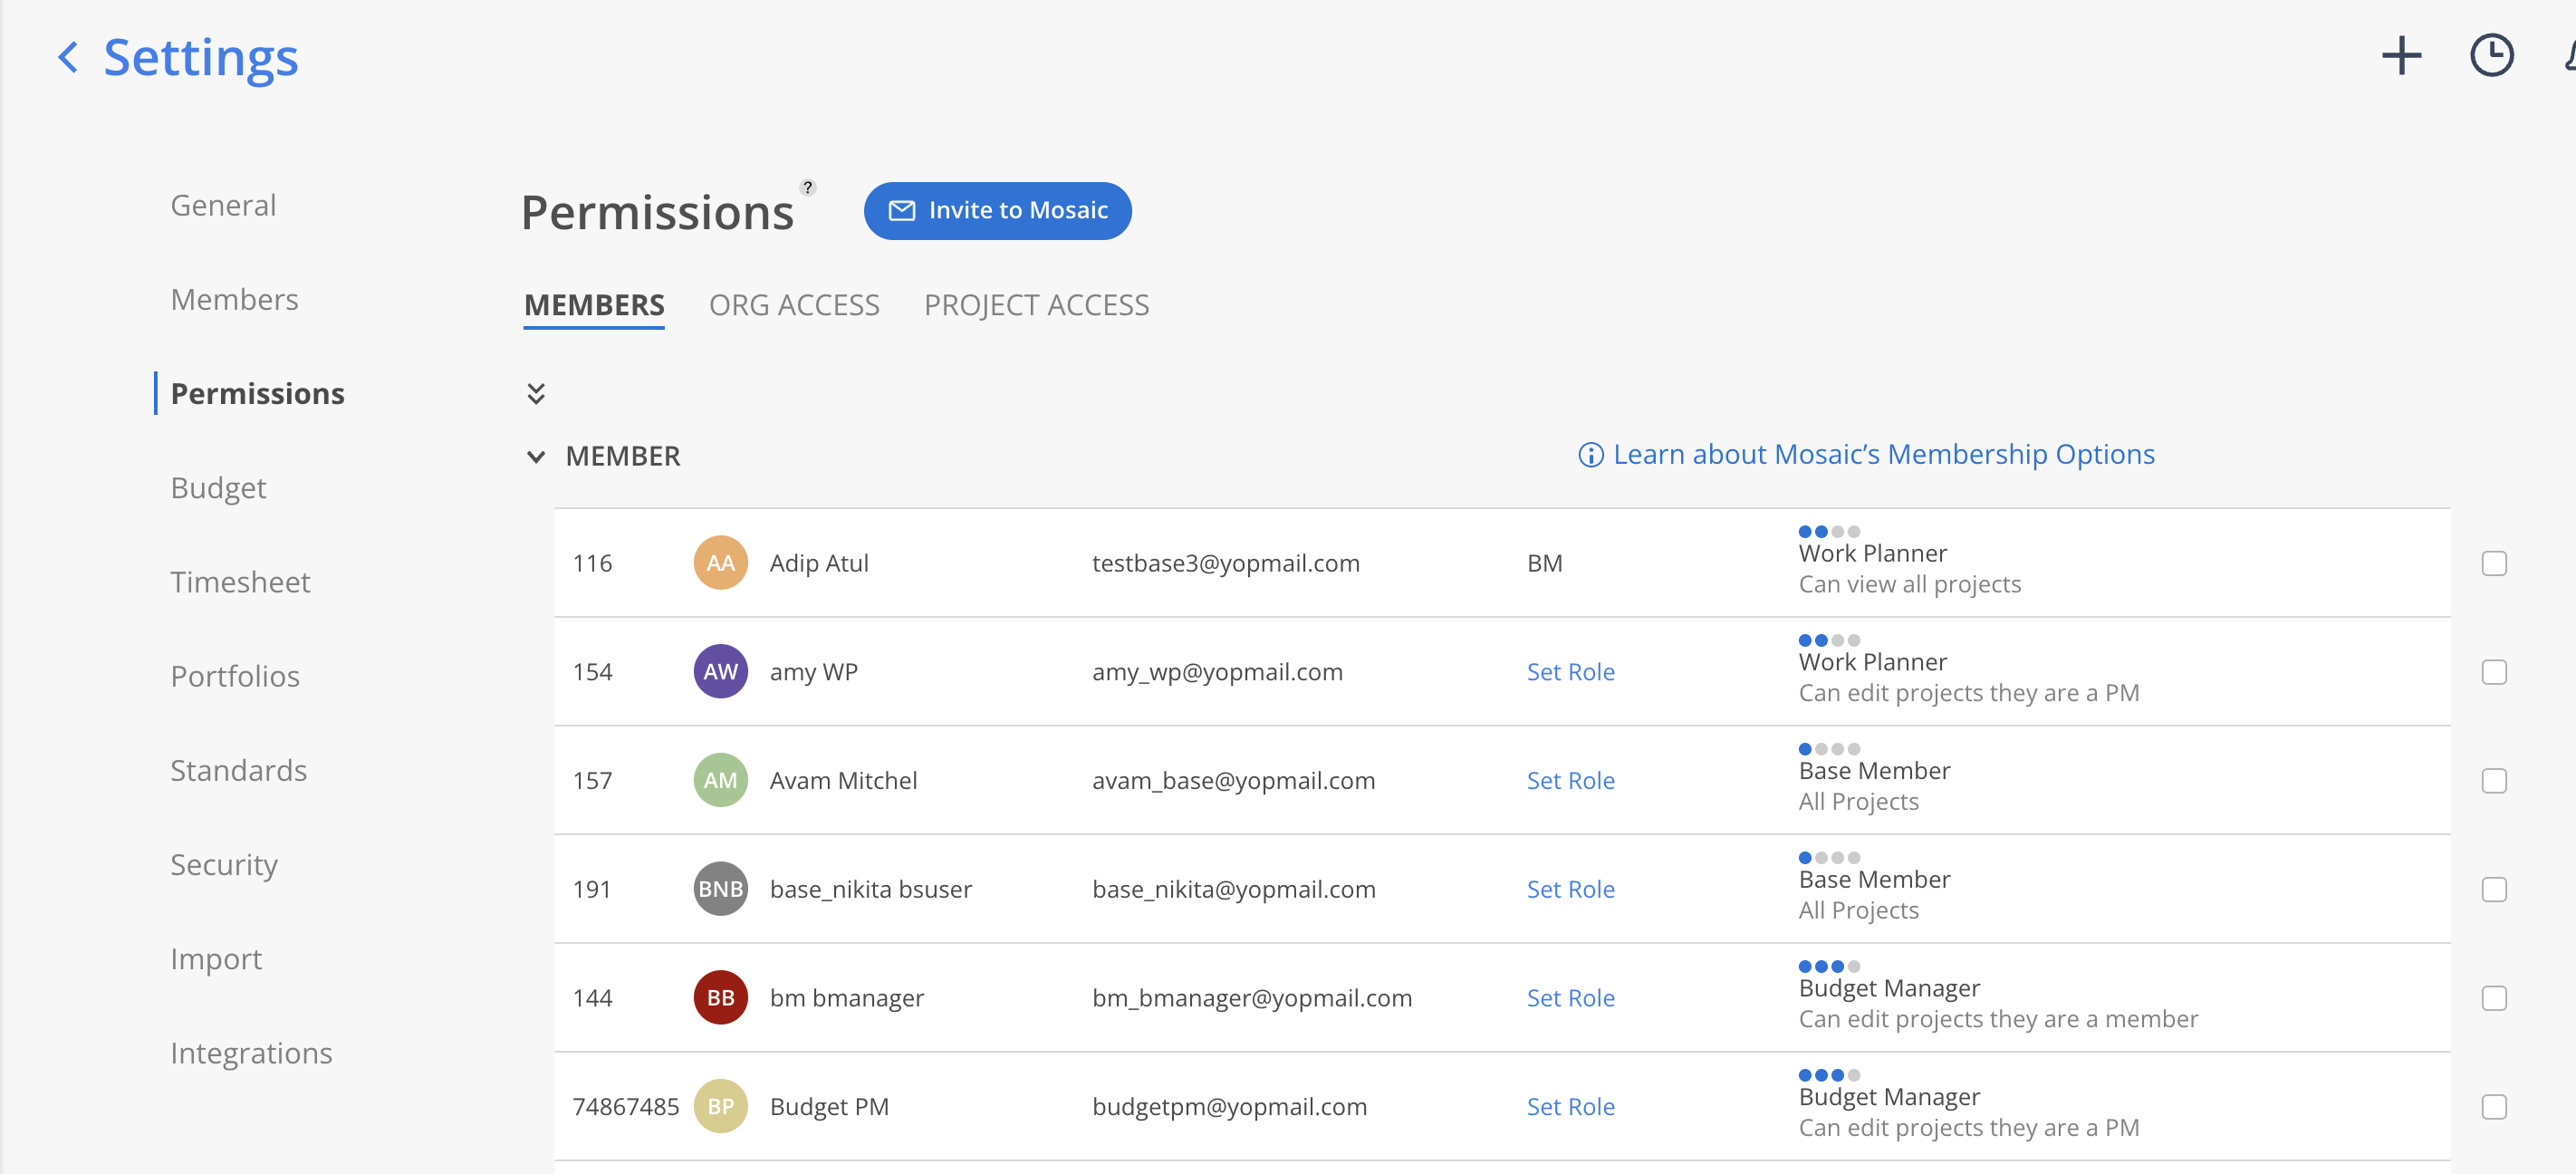Screen dimensions: 2576x1174
Task: Switch to the ORG ACCESS tab
Action: (794, 305)
